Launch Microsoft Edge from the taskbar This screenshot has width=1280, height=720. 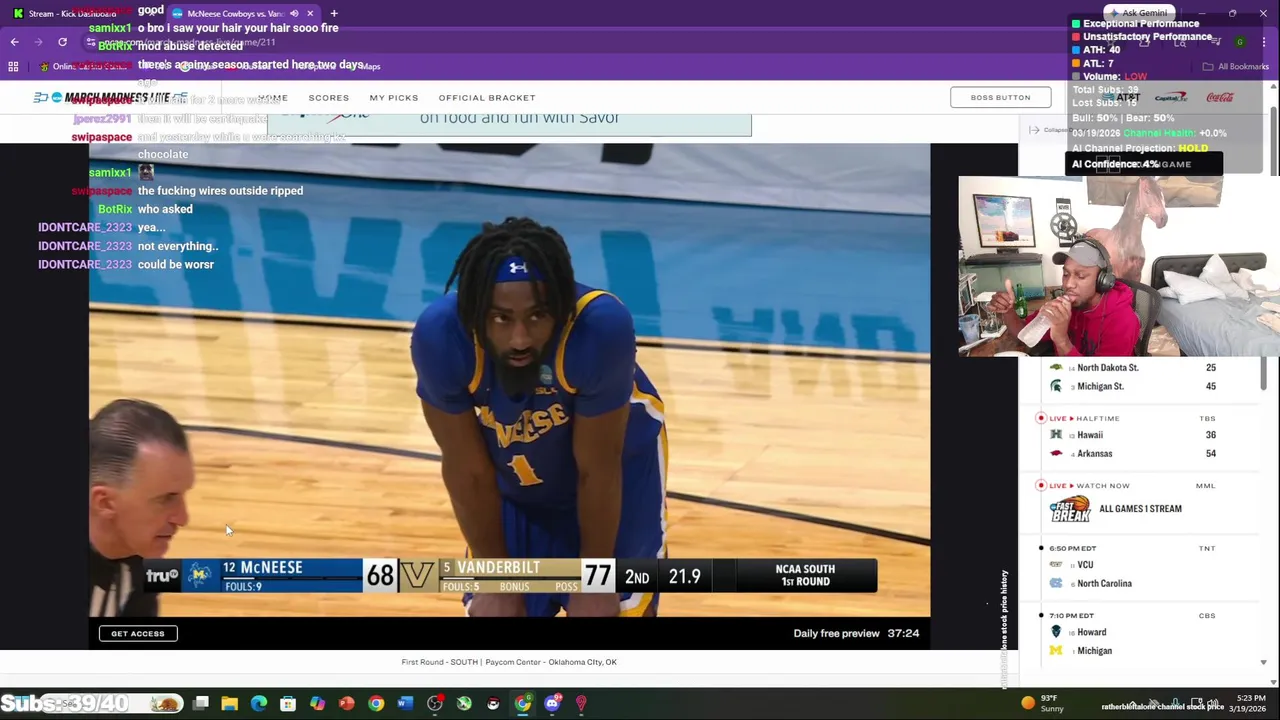[x=259, y=704]
